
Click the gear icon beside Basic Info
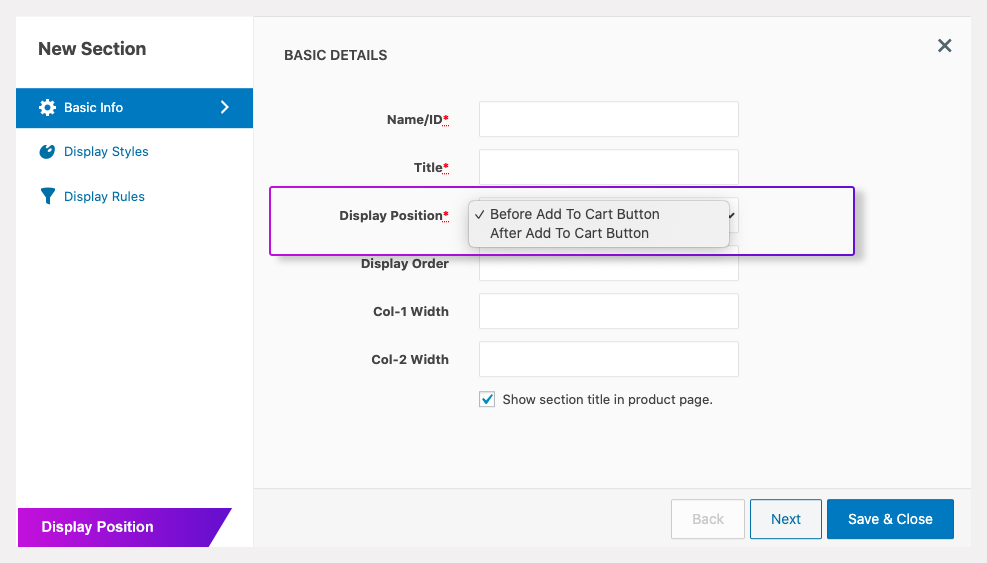coord(47,108)
